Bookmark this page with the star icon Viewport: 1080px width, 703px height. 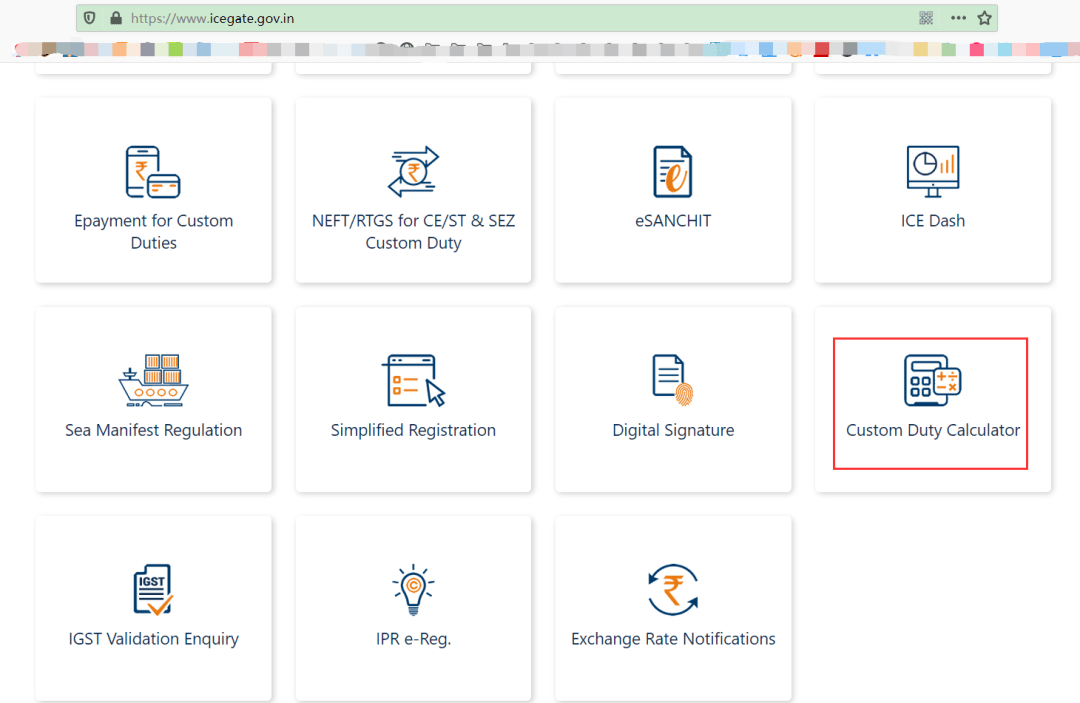984,18
